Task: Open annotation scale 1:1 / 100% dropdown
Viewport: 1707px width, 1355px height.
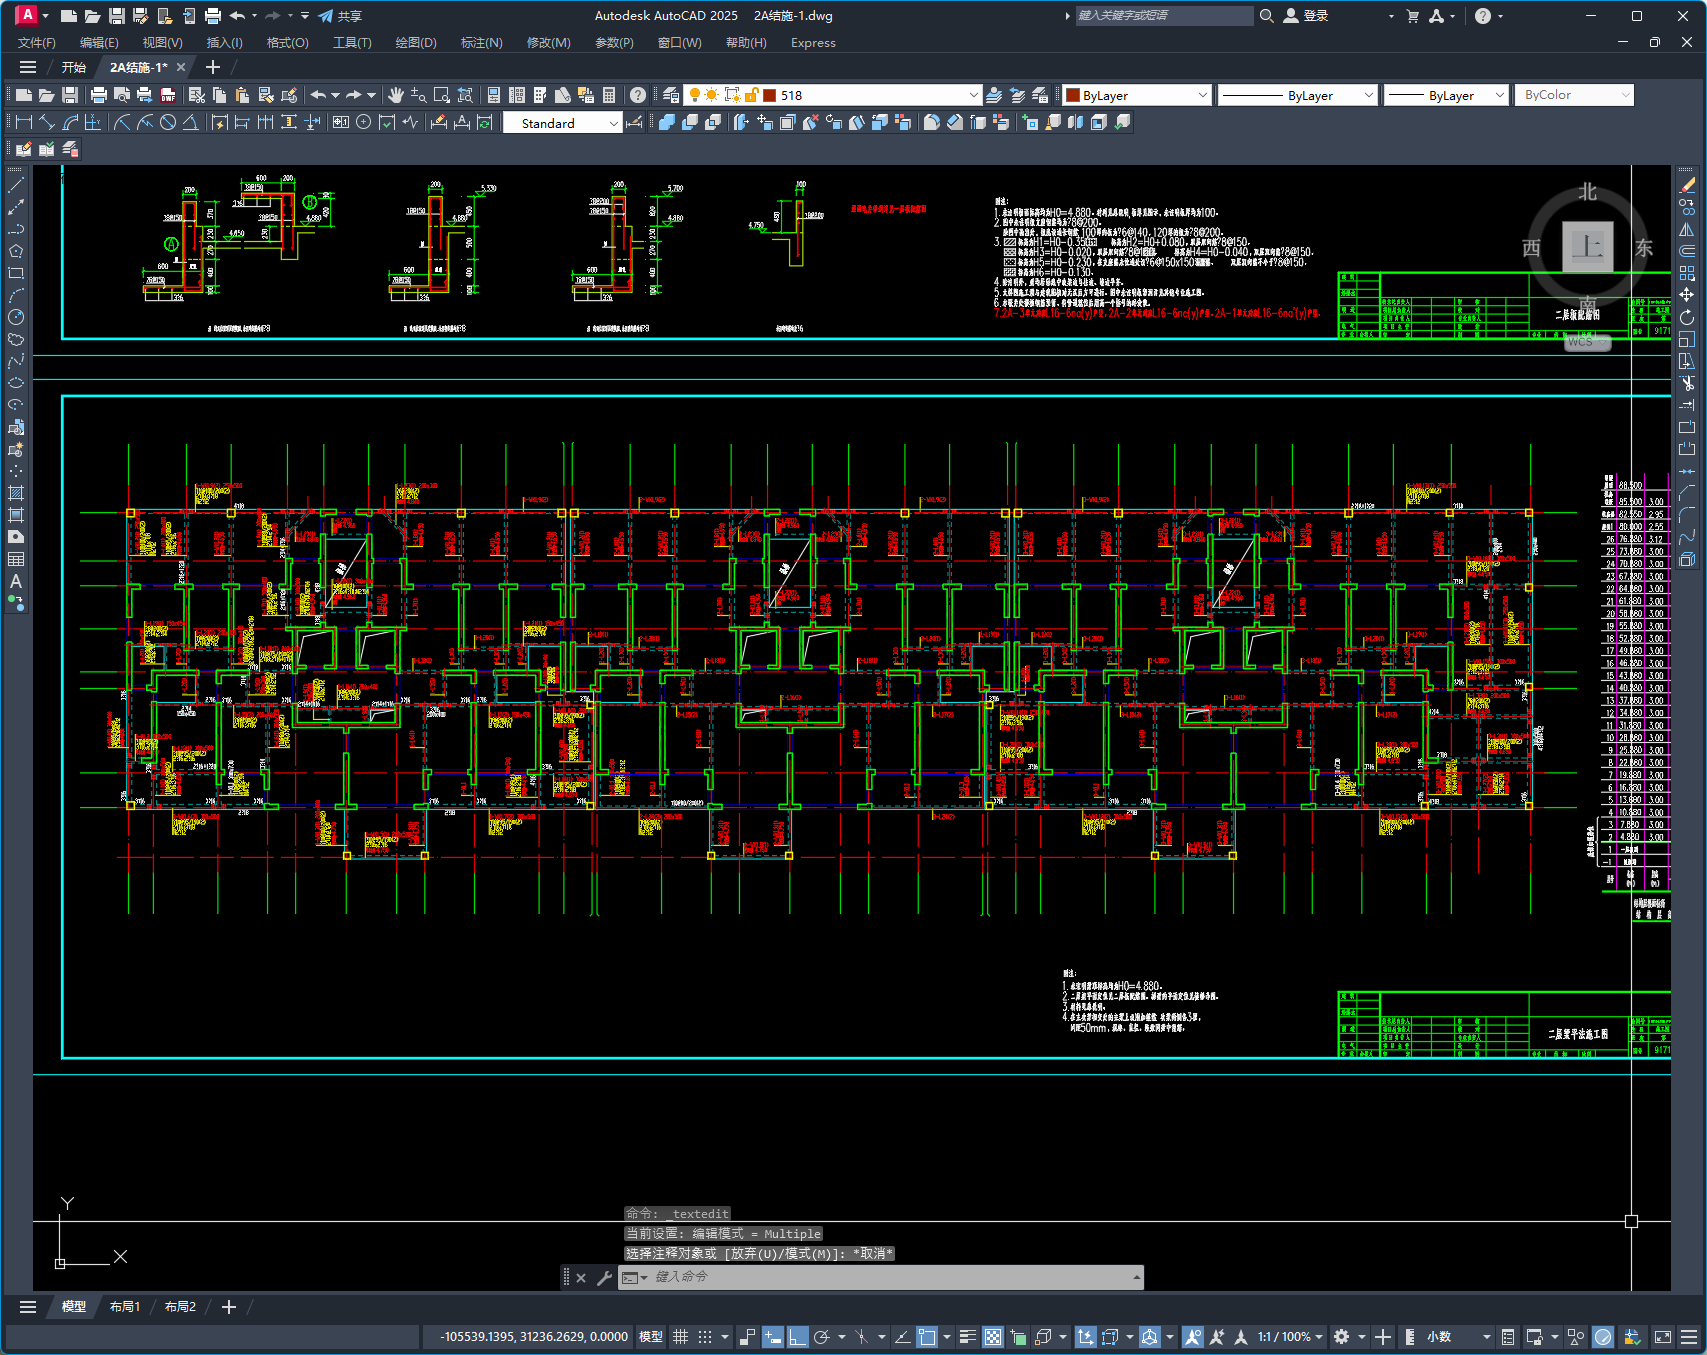Action: tap(1290, 1337)
